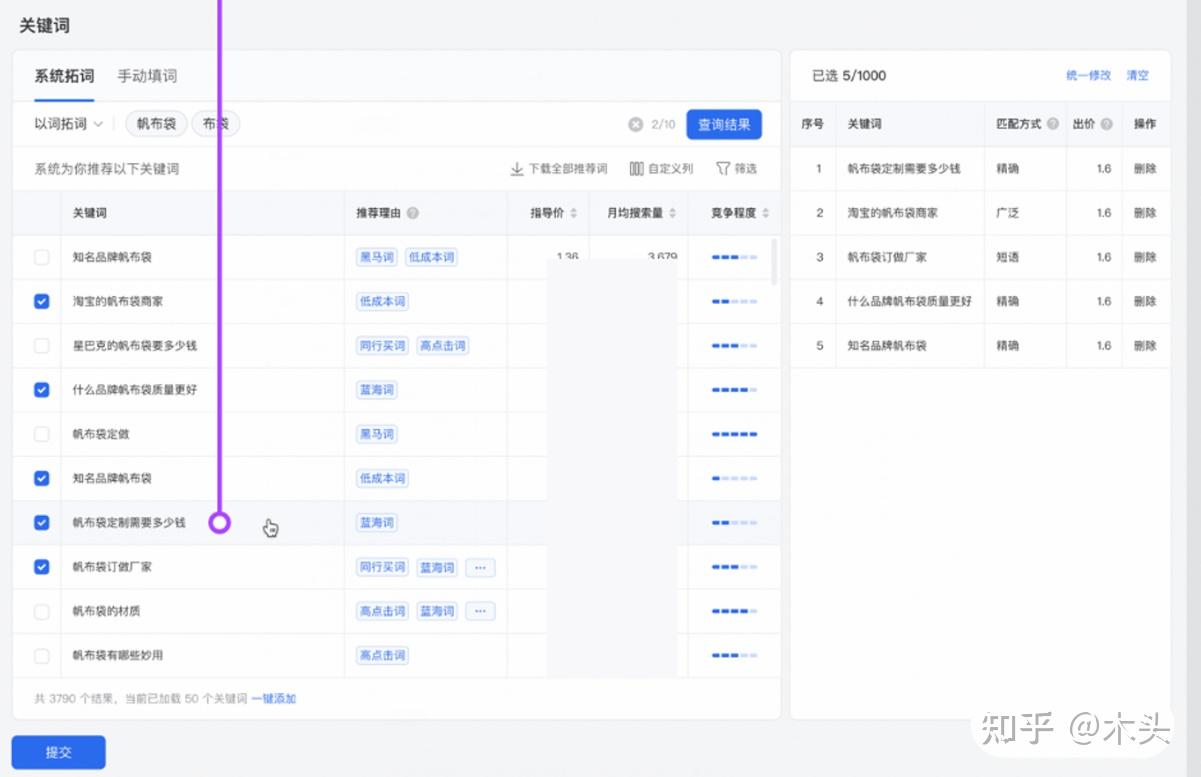Screen dimensions: 1201x777
Task: Expand more tags for 帆布袋订做厂家
Action: tap(480, 567)
